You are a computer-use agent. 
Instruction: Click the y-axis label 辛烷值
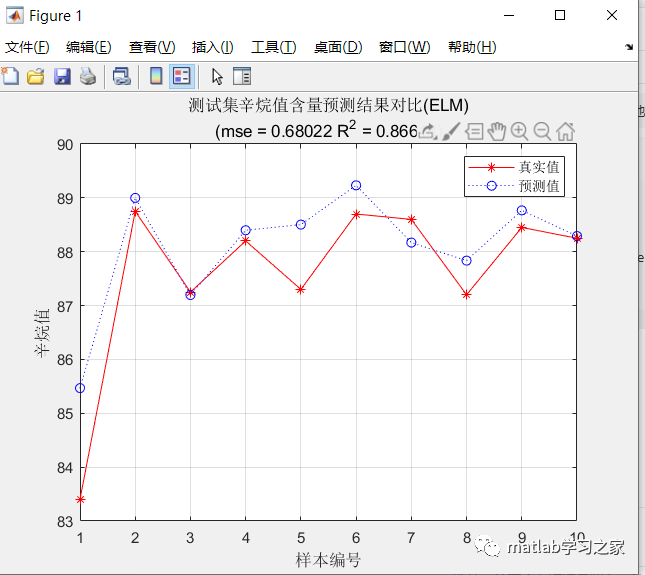click(x=42, y=333)
